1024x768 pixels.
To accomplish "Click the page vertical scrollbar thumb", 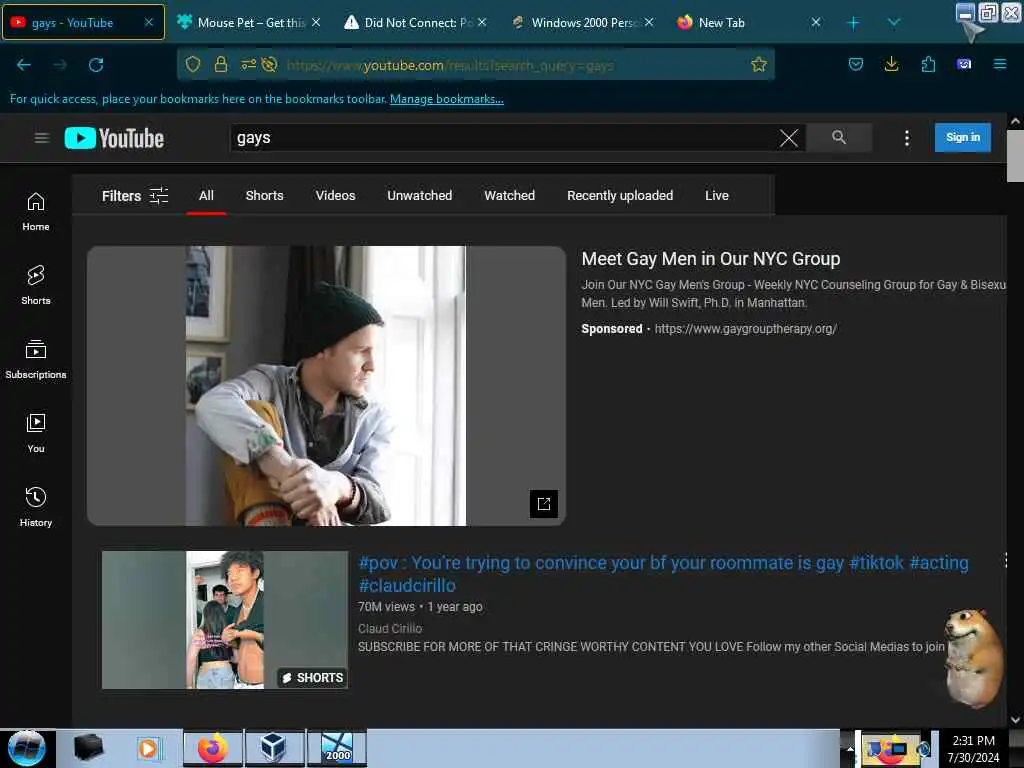I will point(1015,155).
